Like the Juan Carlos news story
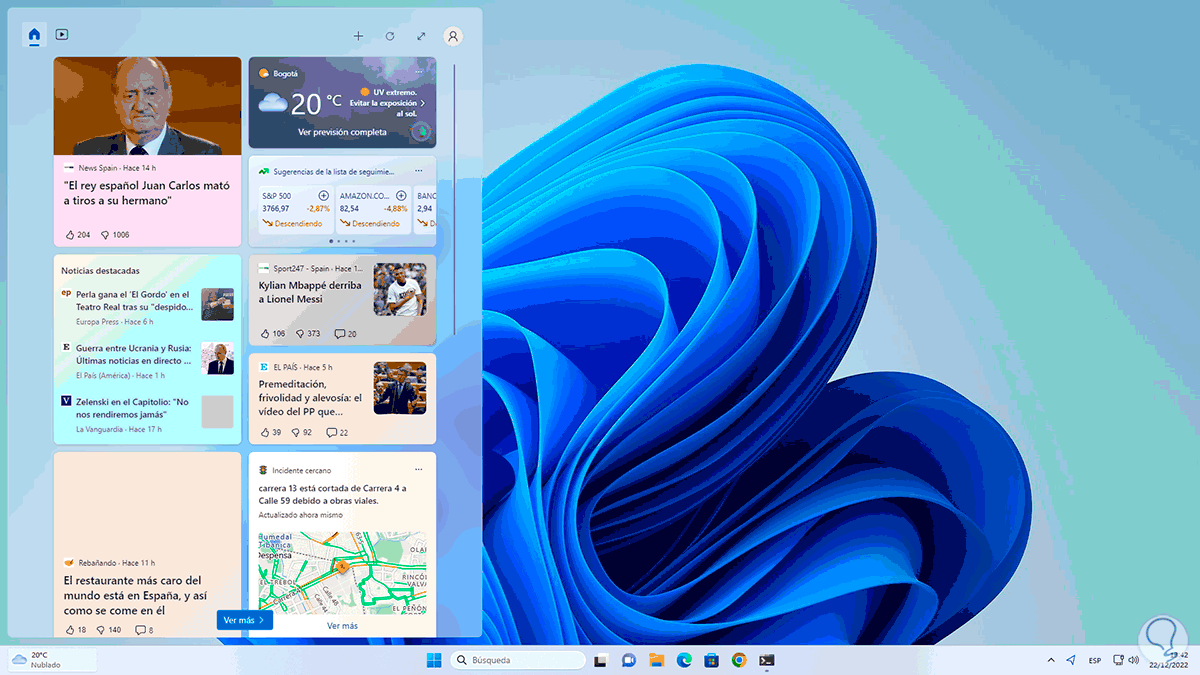The width and height of the screenshot is (1200, 675). tap(70, 235)
